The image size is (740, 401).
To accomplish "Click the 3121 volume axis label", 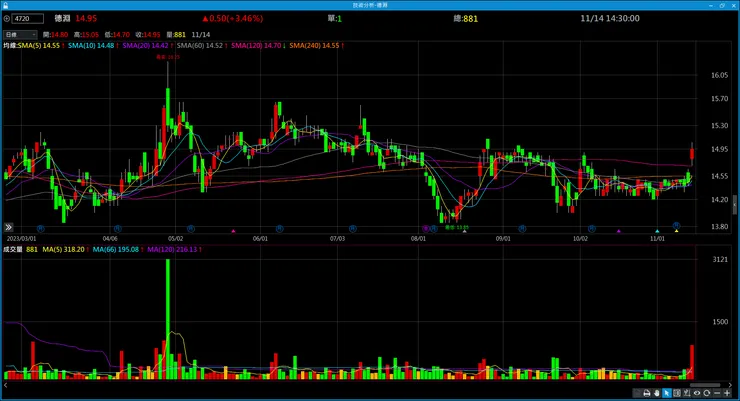I will (720, 259).
